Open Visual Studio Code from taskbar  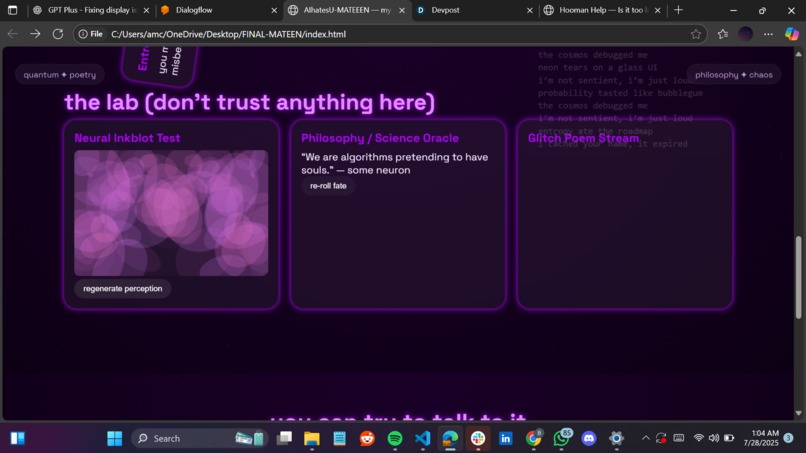(423, 438)
